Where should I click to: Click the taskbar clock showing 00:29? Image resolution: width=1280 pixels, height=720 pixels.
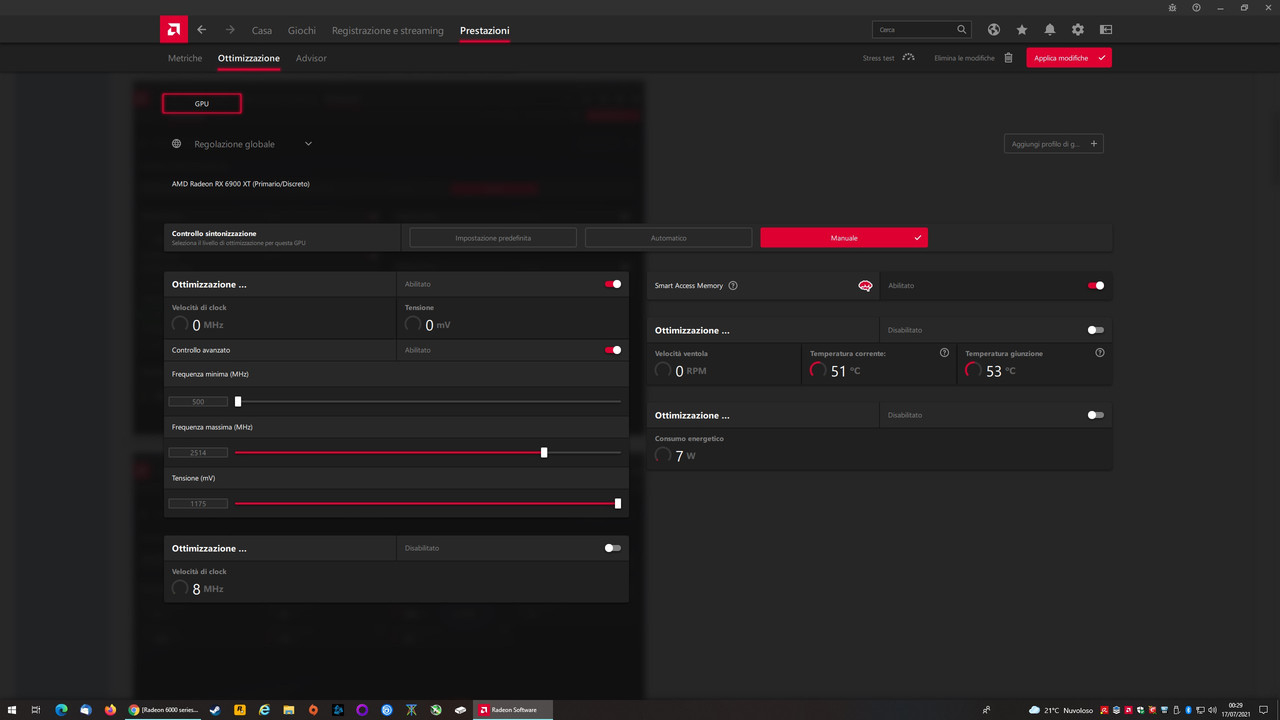tap(1236, 710)
